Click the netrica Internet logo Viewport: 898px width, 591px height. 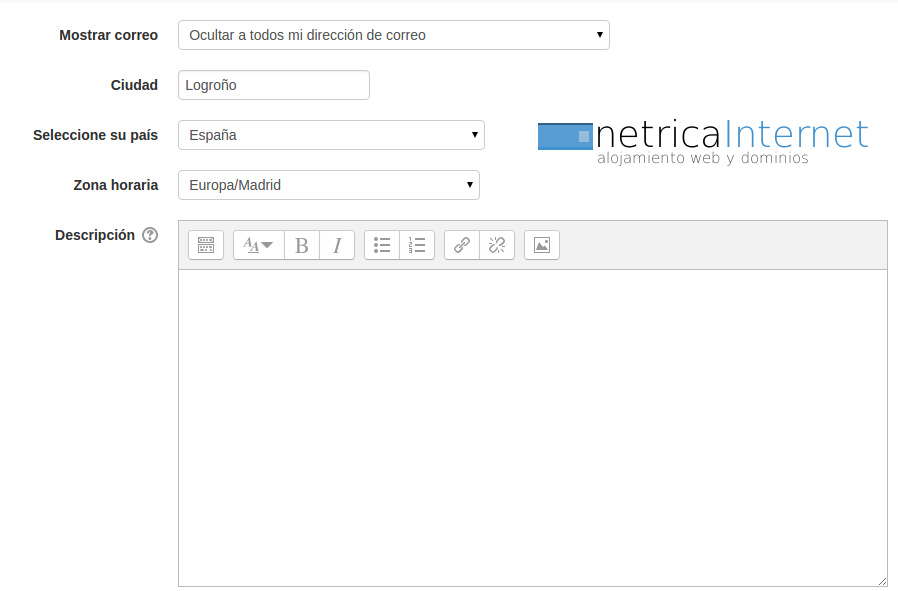pos(703,141)
